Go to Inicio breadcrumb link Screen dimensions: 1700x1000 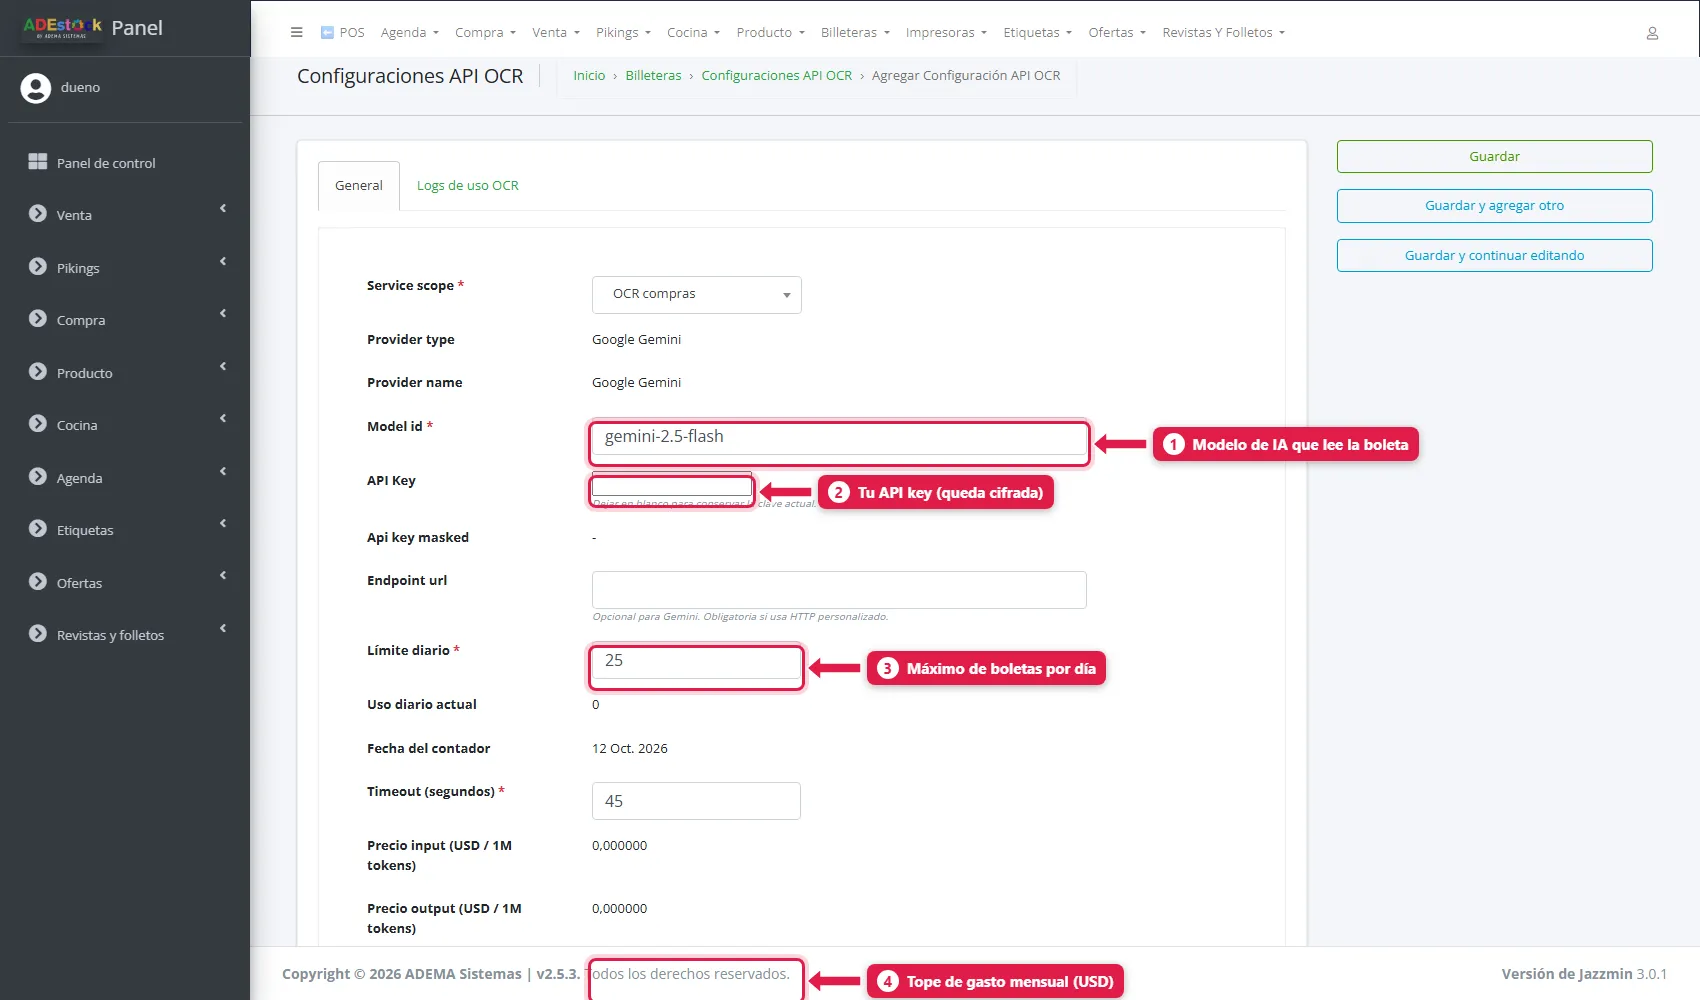(x=589, y=76)
